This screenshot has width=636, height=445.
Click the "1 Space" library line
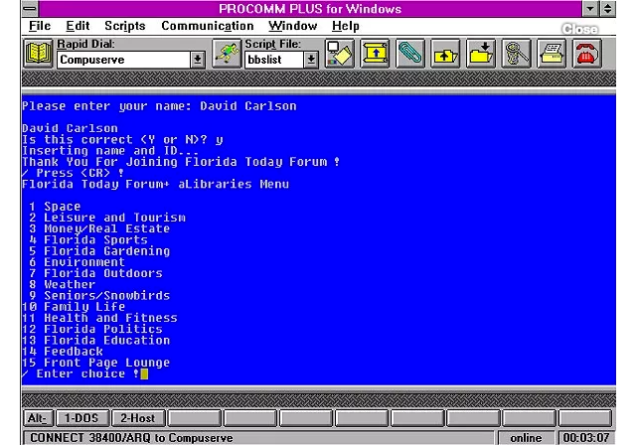point(55,206)
